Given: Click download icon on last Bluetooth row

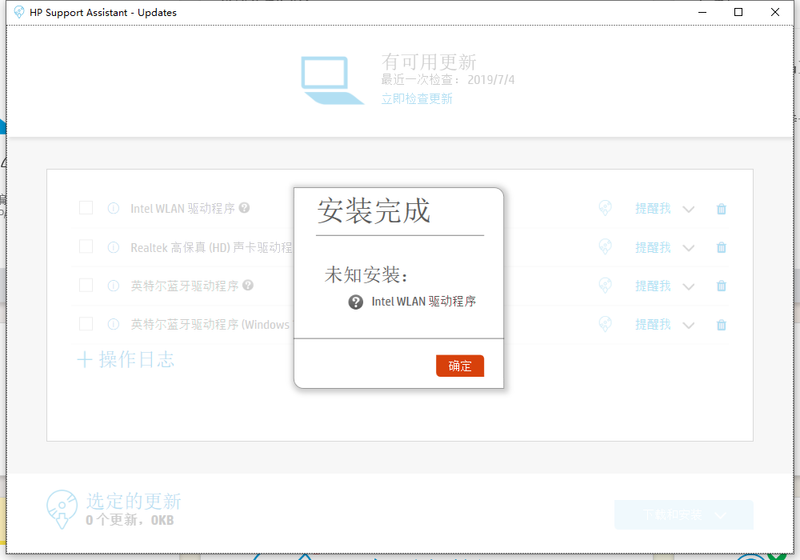Looking at the screenshot, I should (605, 324).
